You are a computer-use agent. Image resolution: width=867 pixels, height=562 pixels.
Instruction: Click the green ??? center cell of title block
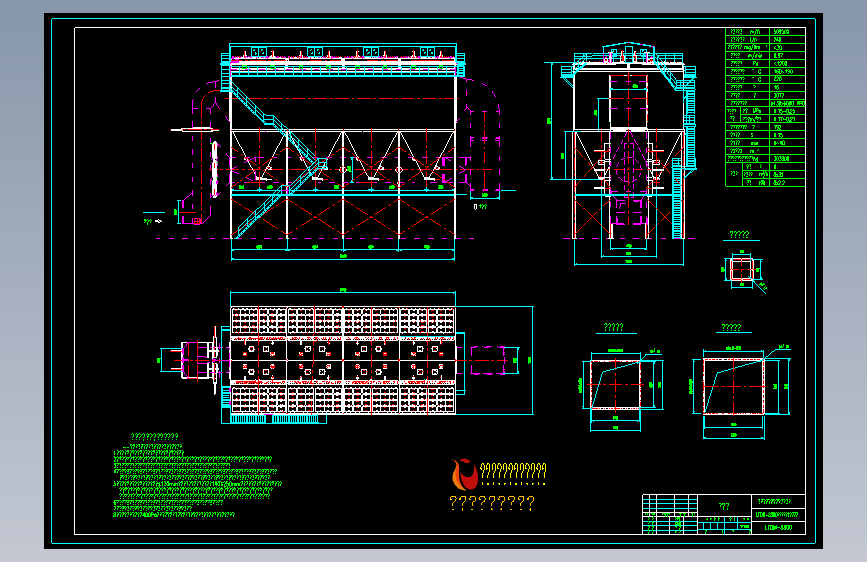tap(724, 506)
